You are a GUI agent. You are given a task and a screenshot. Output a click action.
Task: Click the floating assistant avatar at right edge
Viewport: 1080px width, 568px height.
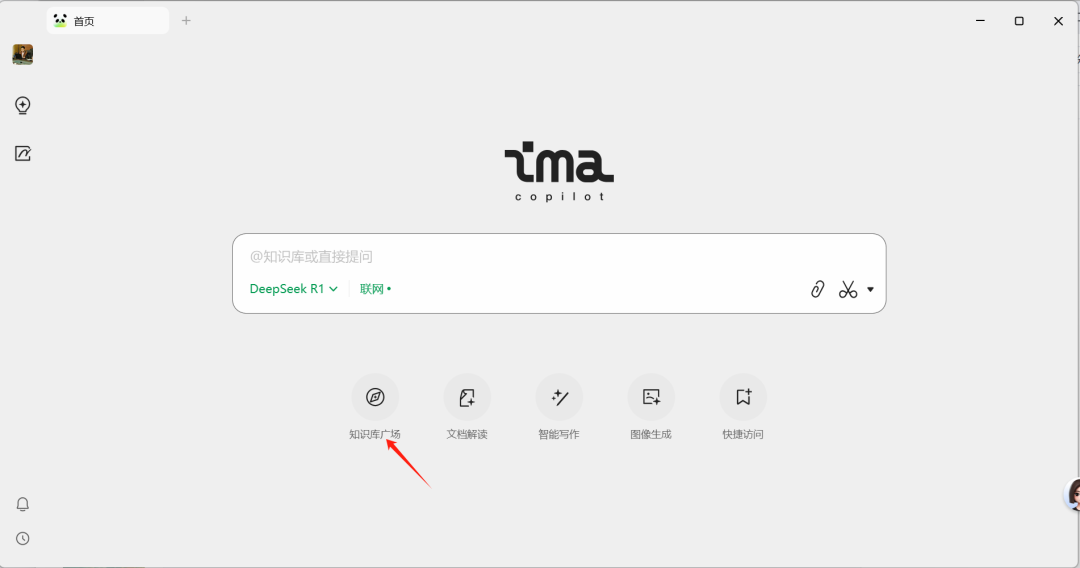1072,494
